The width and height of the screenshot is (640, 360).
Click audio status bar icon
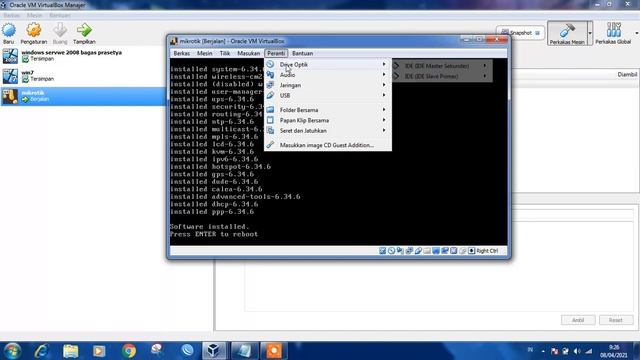[x=400, y=251]
